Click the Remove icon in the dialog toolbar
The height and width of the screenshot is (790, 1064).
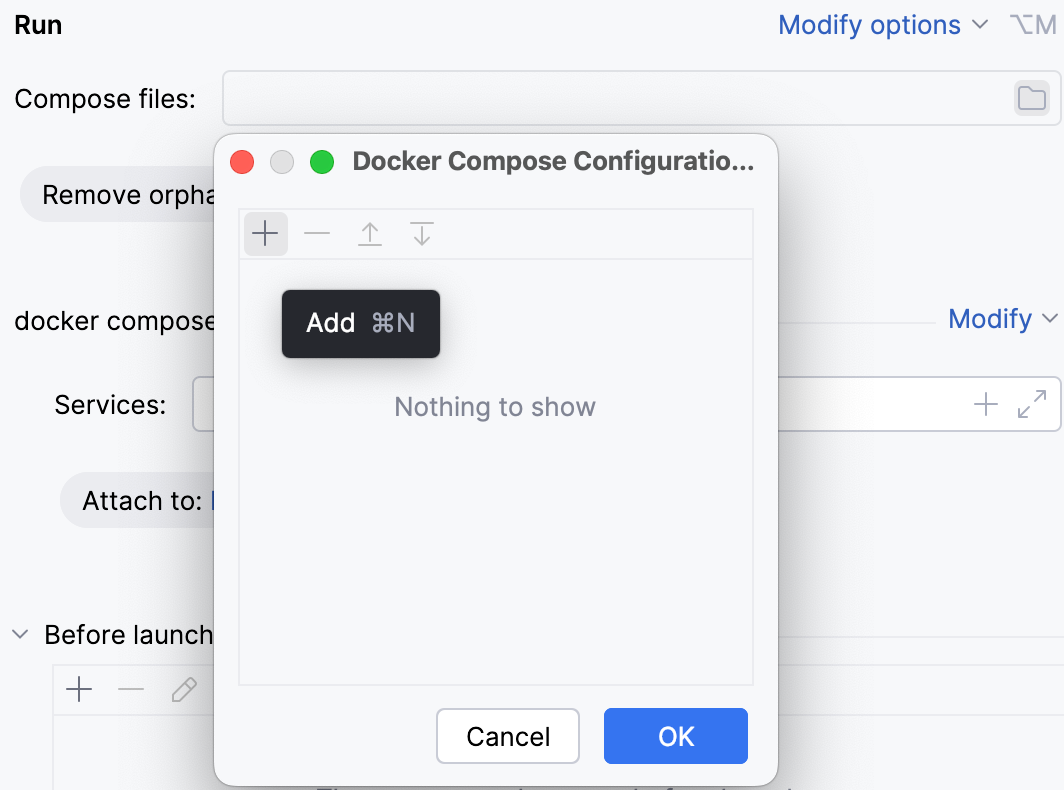(317, 233)
